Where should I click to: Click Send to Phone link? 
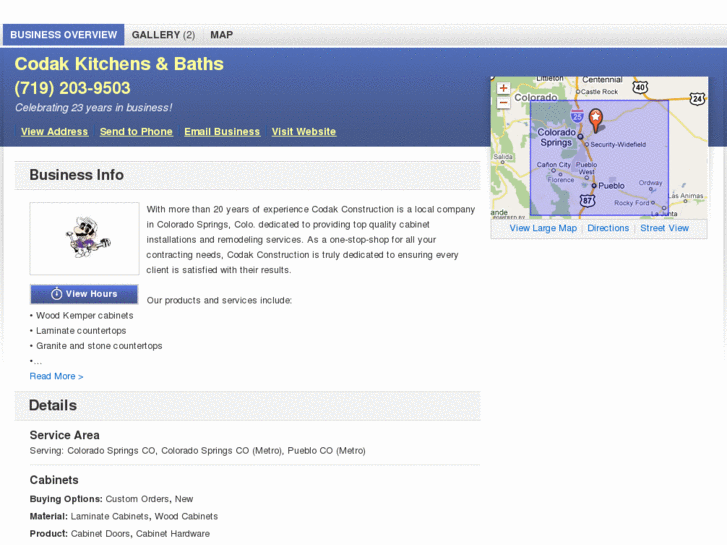click(x=136, y=132)
